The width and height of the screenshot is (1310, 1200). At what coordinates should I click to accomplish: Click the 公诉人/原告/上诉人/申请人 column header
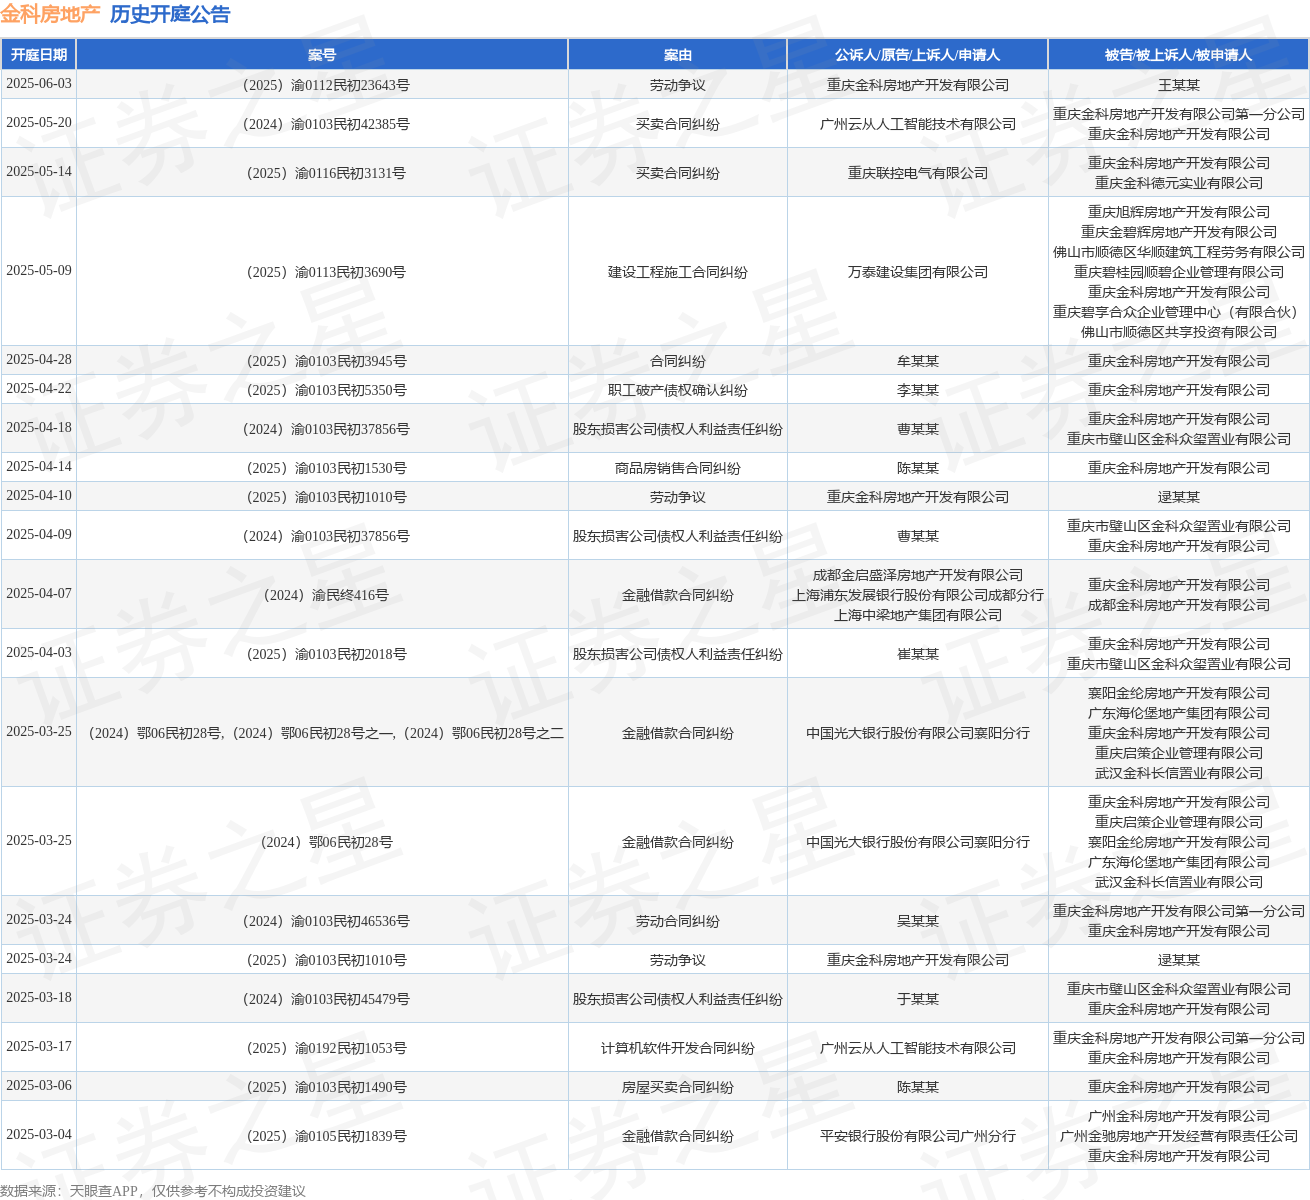coord(918,55)
